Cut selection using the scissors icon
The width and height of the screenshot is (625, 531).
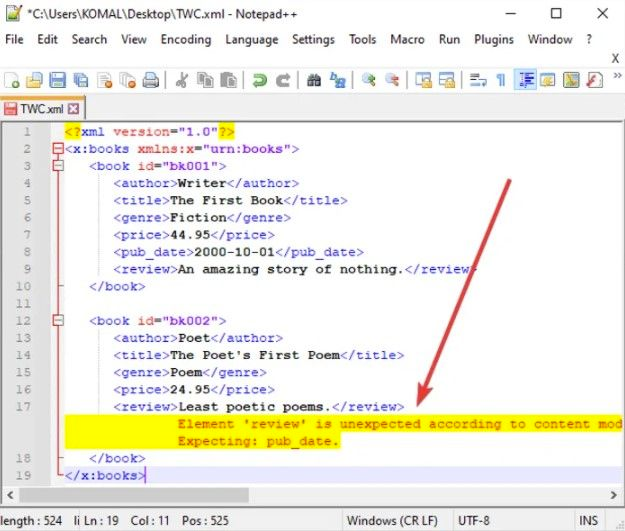(x=183, y=80)
